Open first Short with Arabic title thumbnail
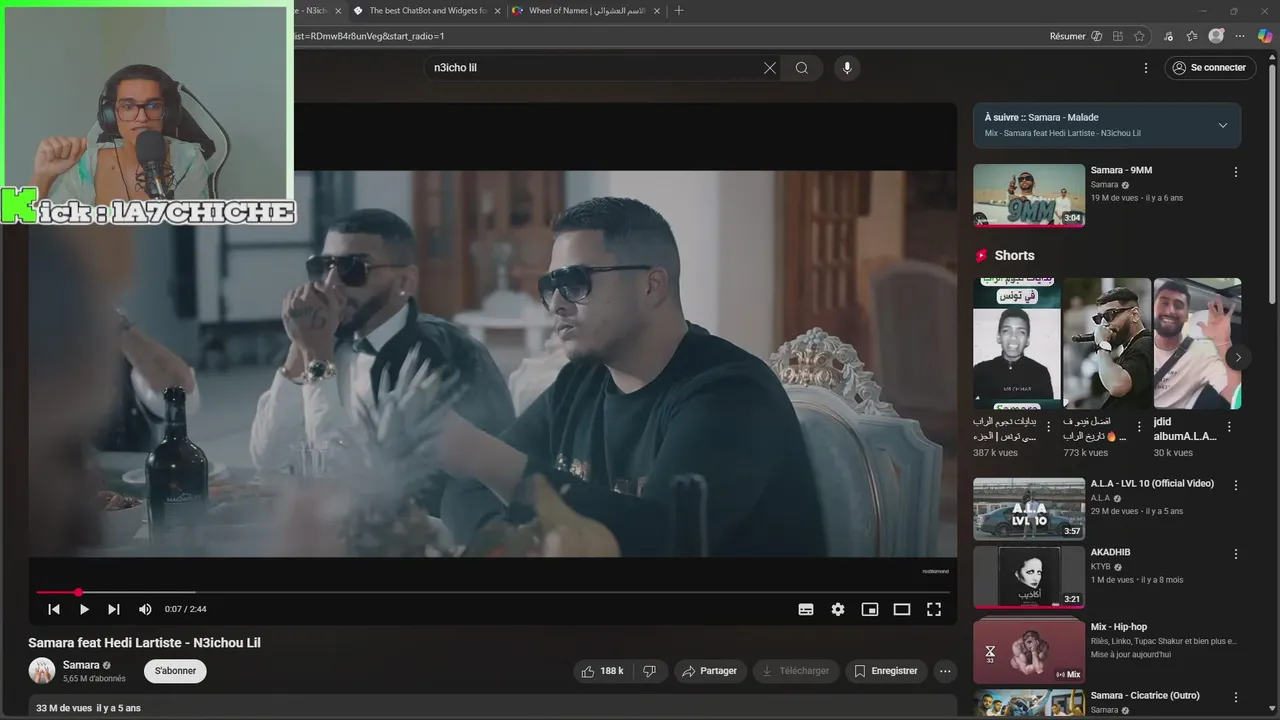This screenshot has width=1280, height=720. [1016, 343]
